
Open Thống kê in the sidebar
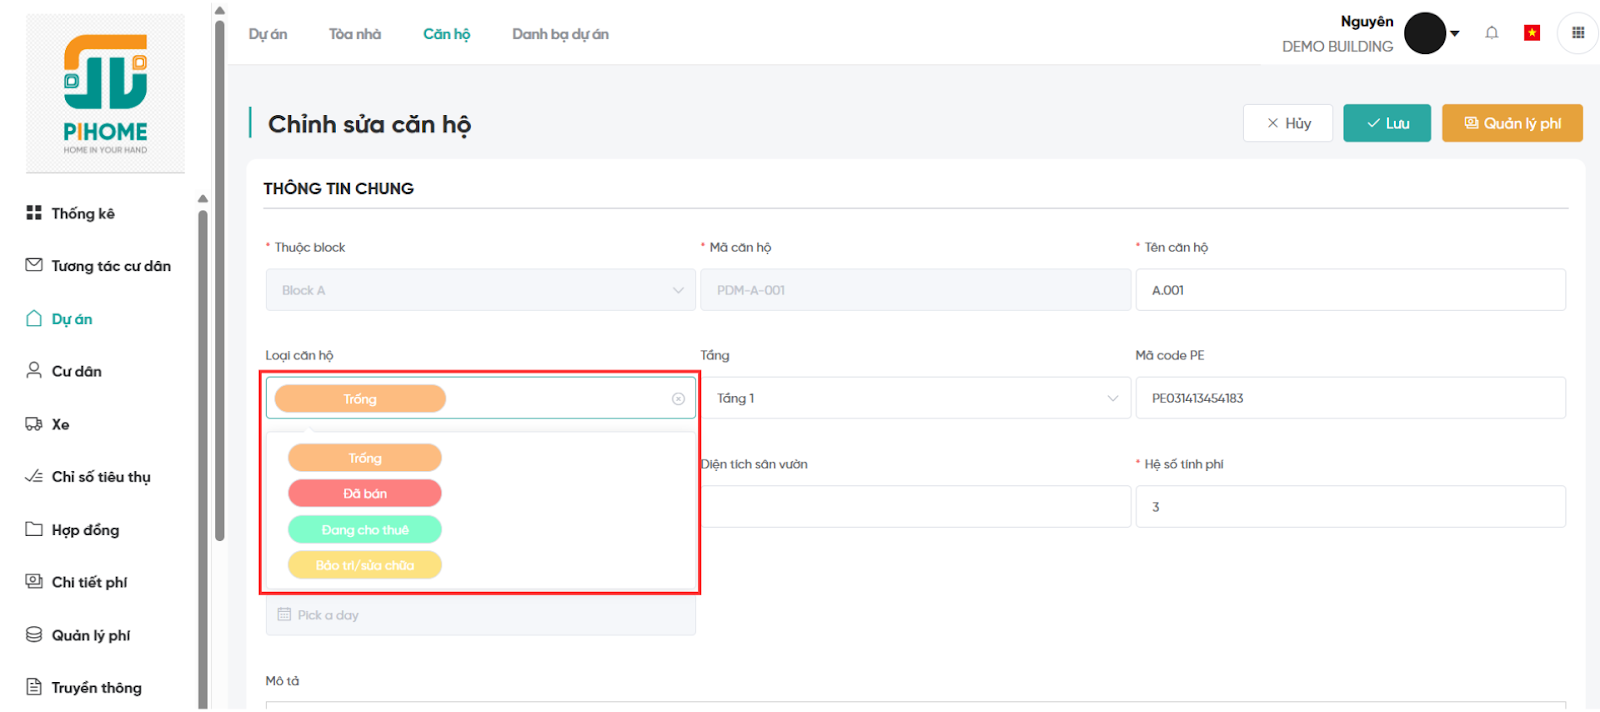point(83,213)
